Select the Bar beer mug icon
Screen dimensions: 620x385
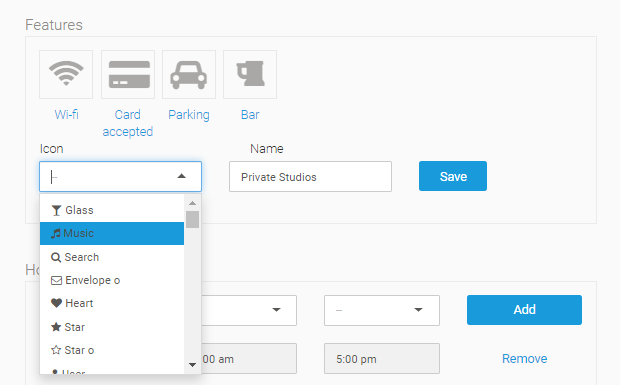point(250,74)
